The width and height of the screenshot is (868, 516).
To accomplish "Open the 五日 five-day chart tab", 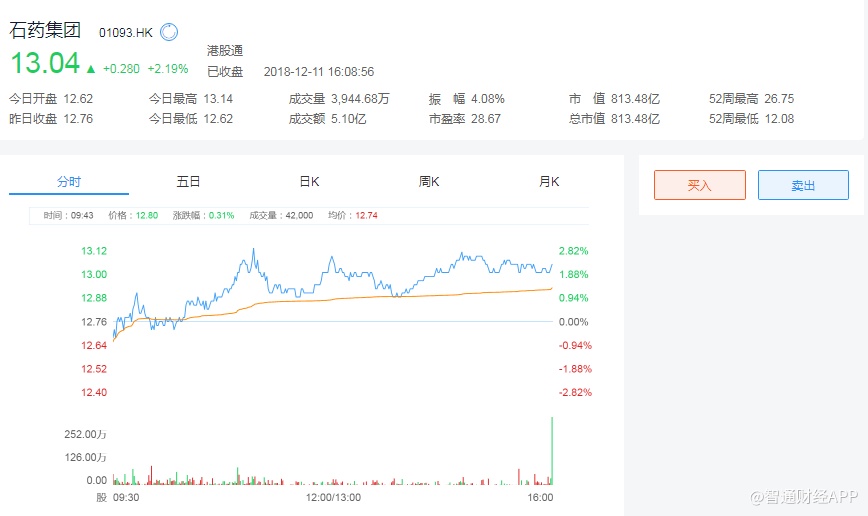I will (188, 182).
